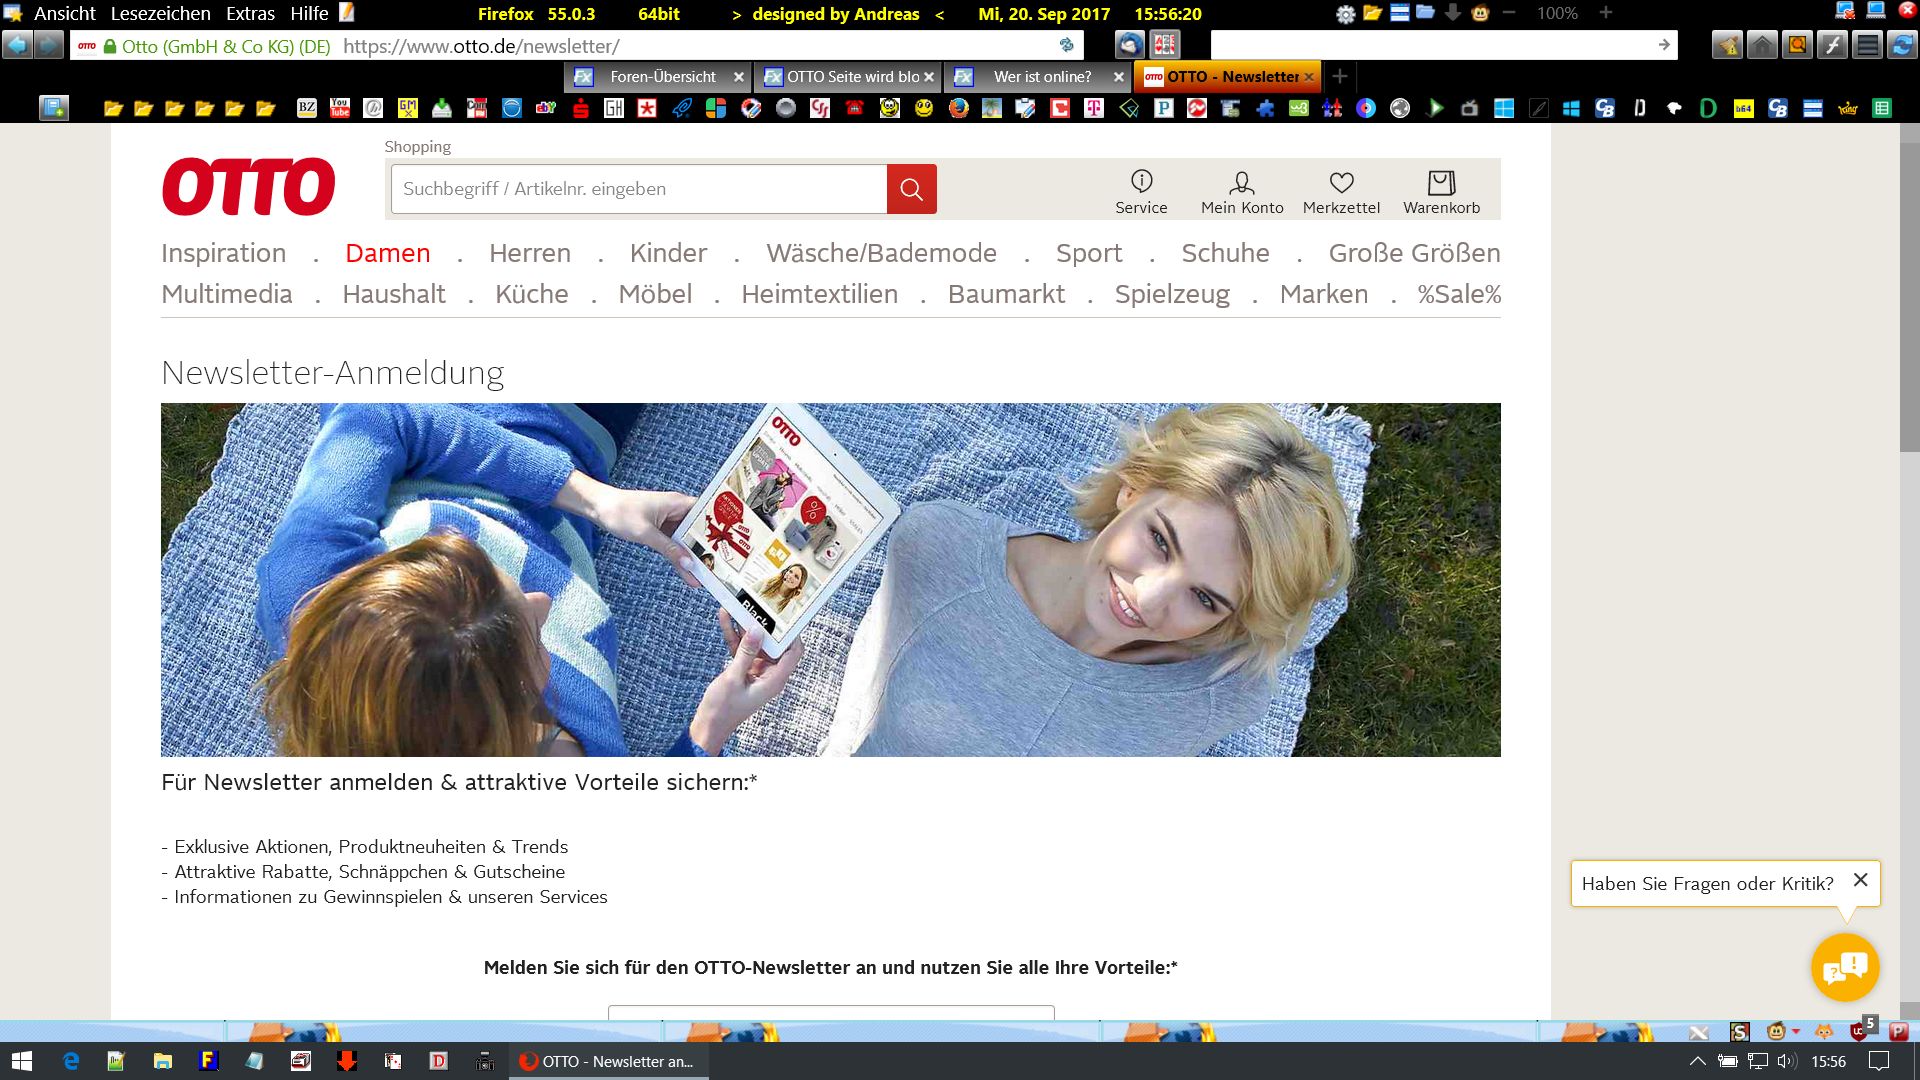Open the %Sale% category link

(x=1458, y=294)
